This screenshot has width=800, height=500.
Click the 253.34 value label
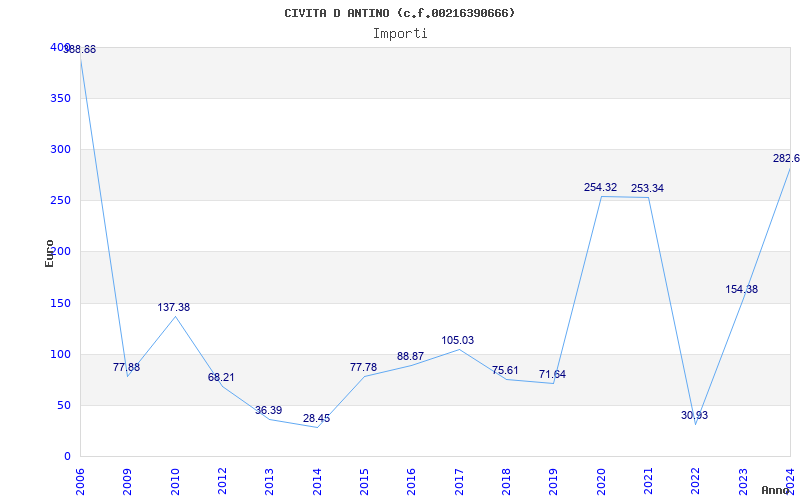[647, 188]
